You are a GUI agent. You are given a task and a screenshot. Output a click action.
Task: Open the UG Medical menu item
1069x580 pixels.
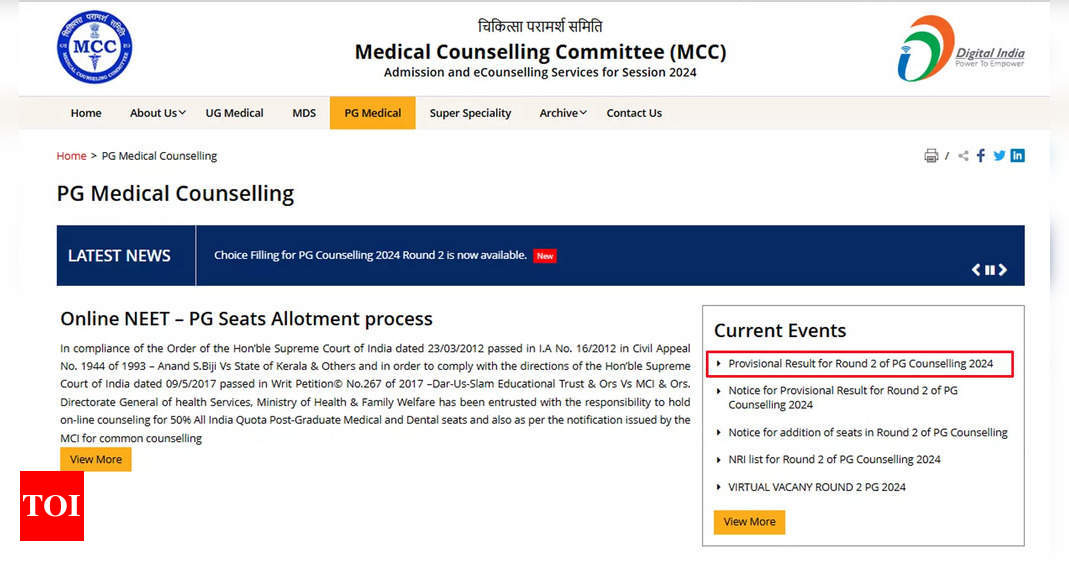(235, 113)
